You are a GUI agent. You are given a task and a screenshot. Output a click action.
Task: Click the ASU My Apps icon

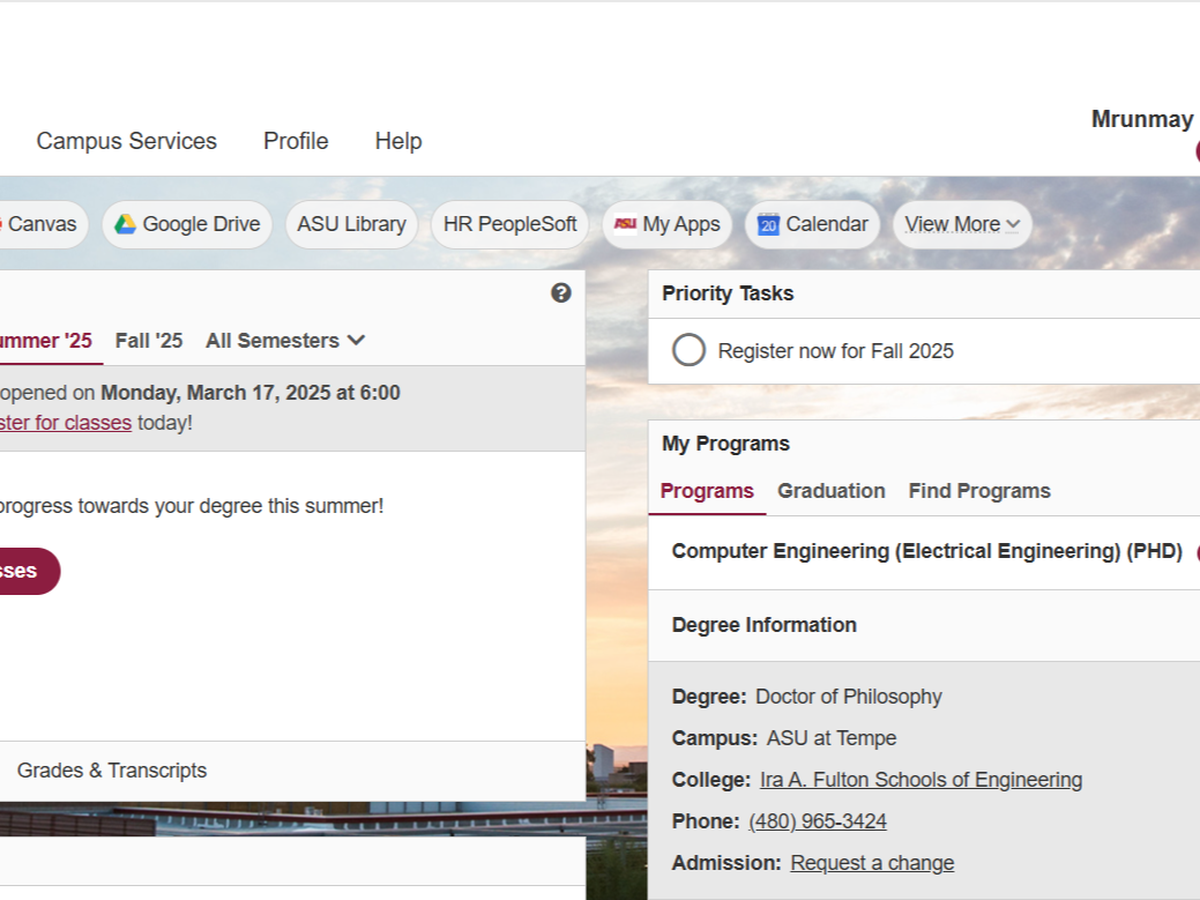[x=625, y=224]
